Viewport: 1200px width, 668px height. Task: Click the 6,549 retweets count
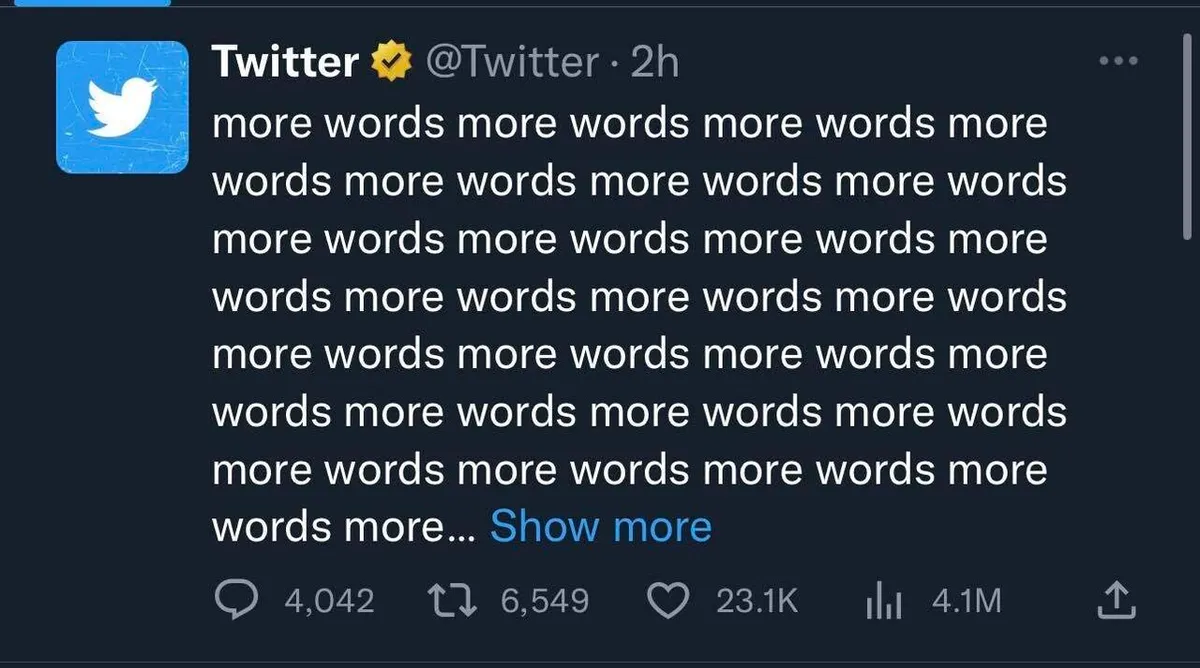pos(544,601)
